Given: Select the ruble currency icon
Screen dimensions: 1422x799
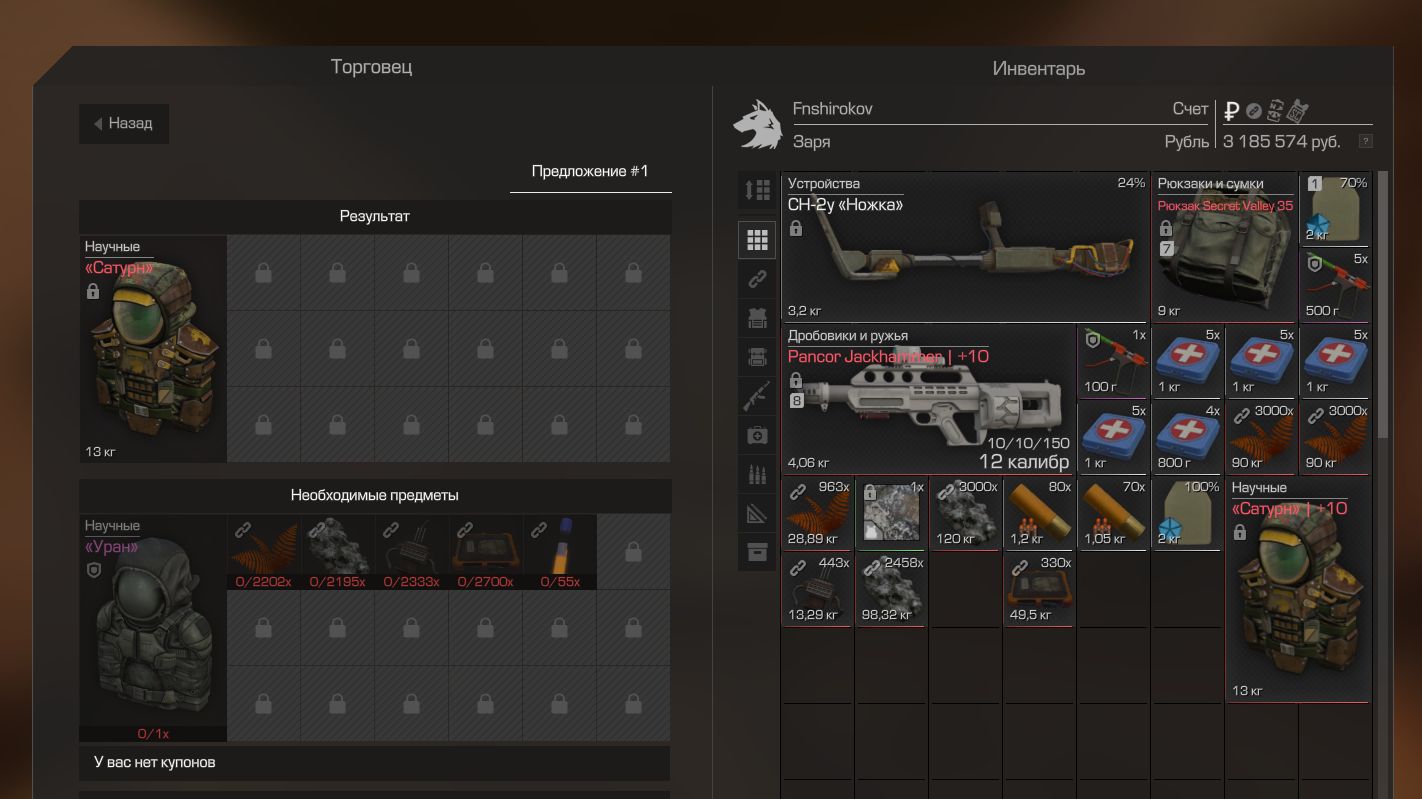Looking at the screenshot, I should [x=1231, y=110].
